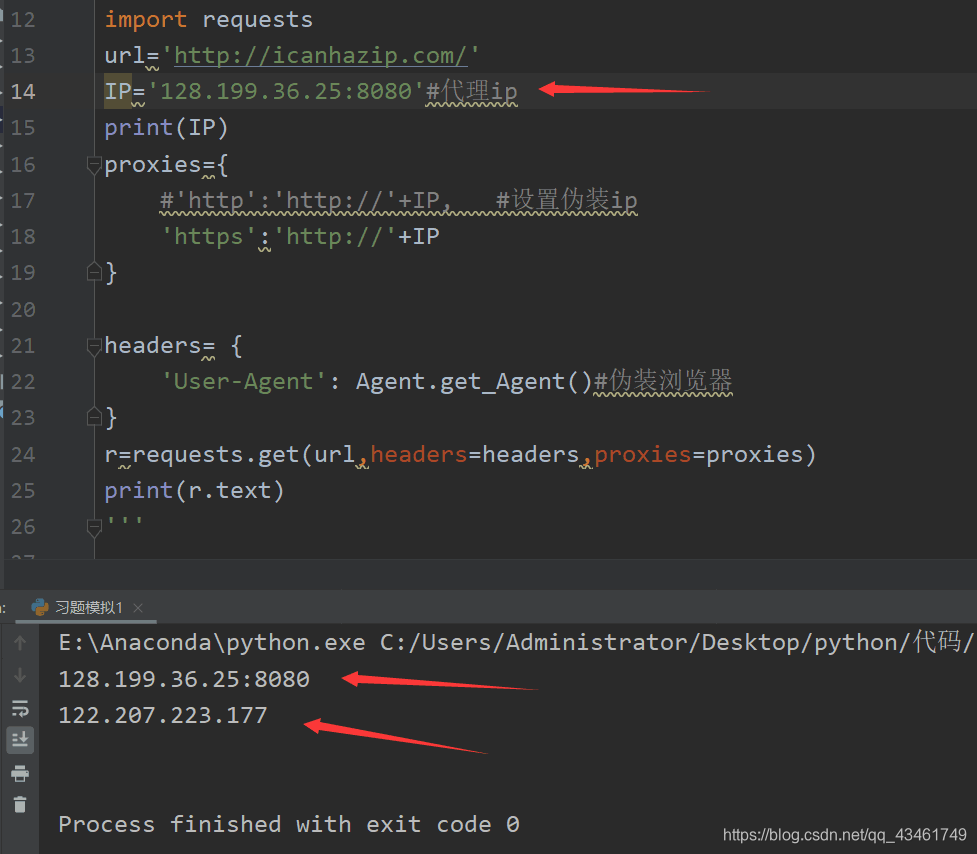
Task: Toggle the scroll-to-end console icon
Action: pyautogui.click(x=20, y=740)
